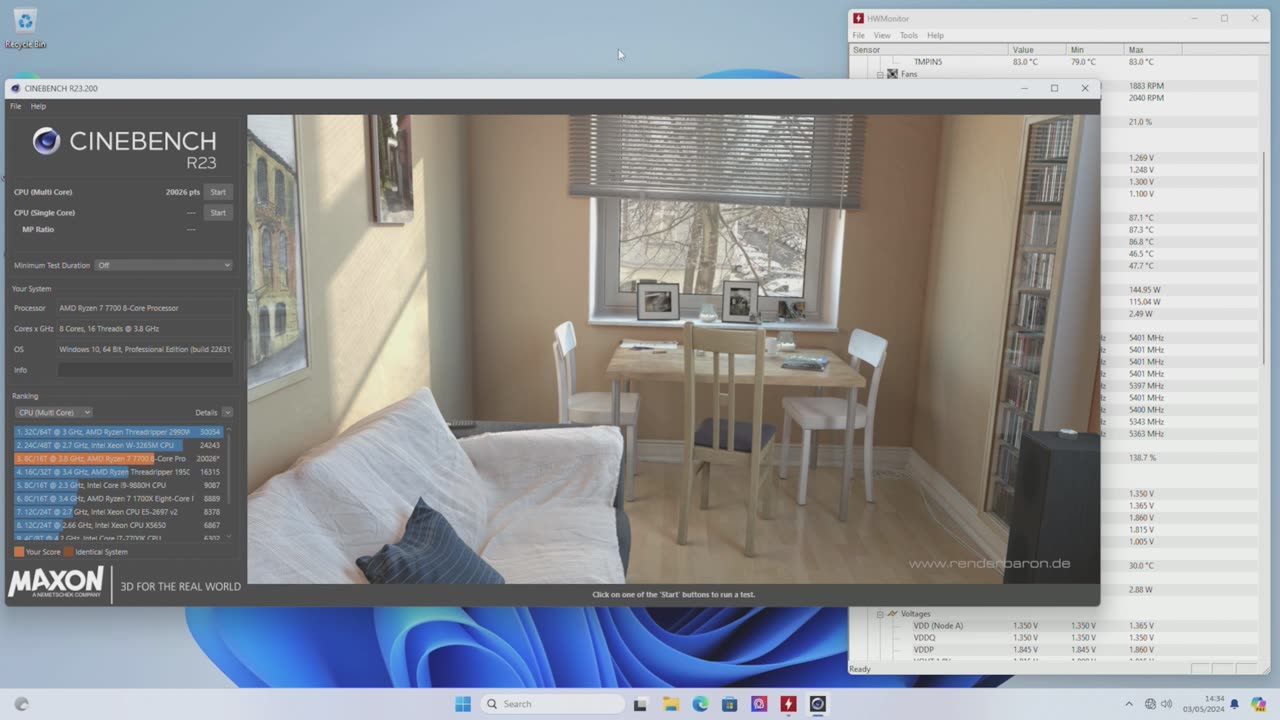1280x720 pixels.
Task: Start the CPU Multi Core test
Action: point(218,192)
